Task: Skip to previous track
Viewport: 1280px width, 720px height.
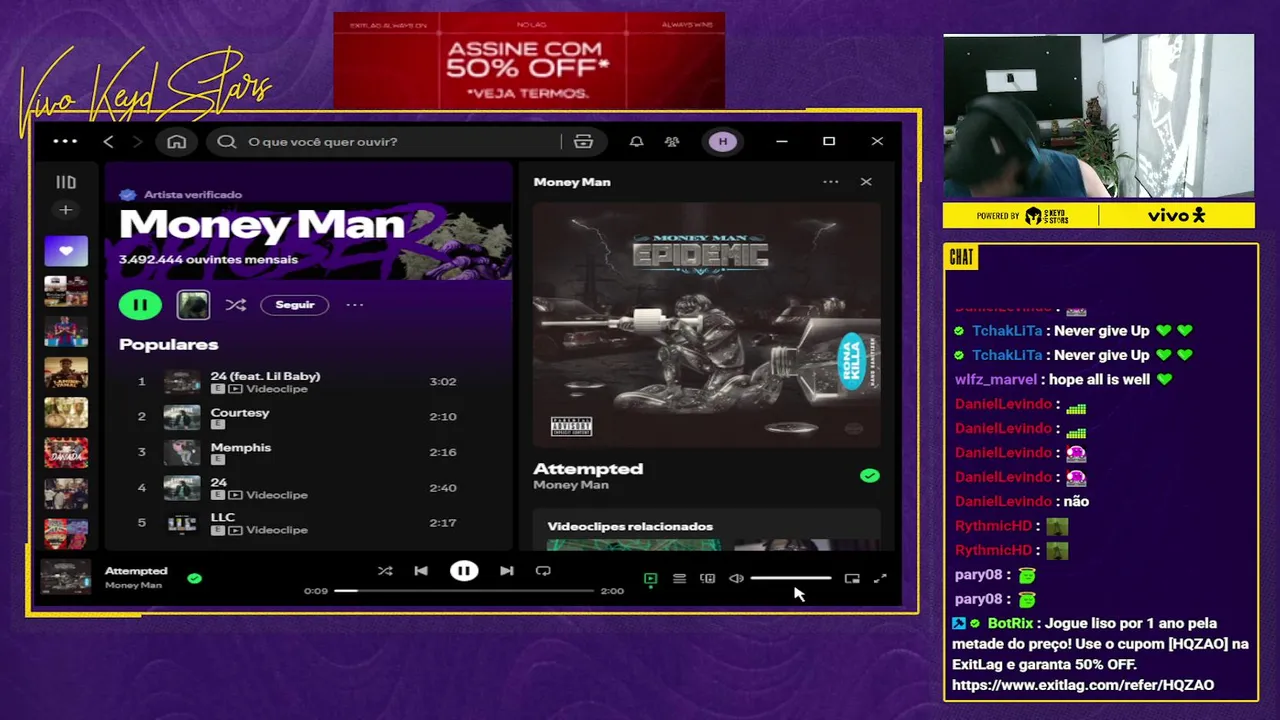Action: (421, 571)
